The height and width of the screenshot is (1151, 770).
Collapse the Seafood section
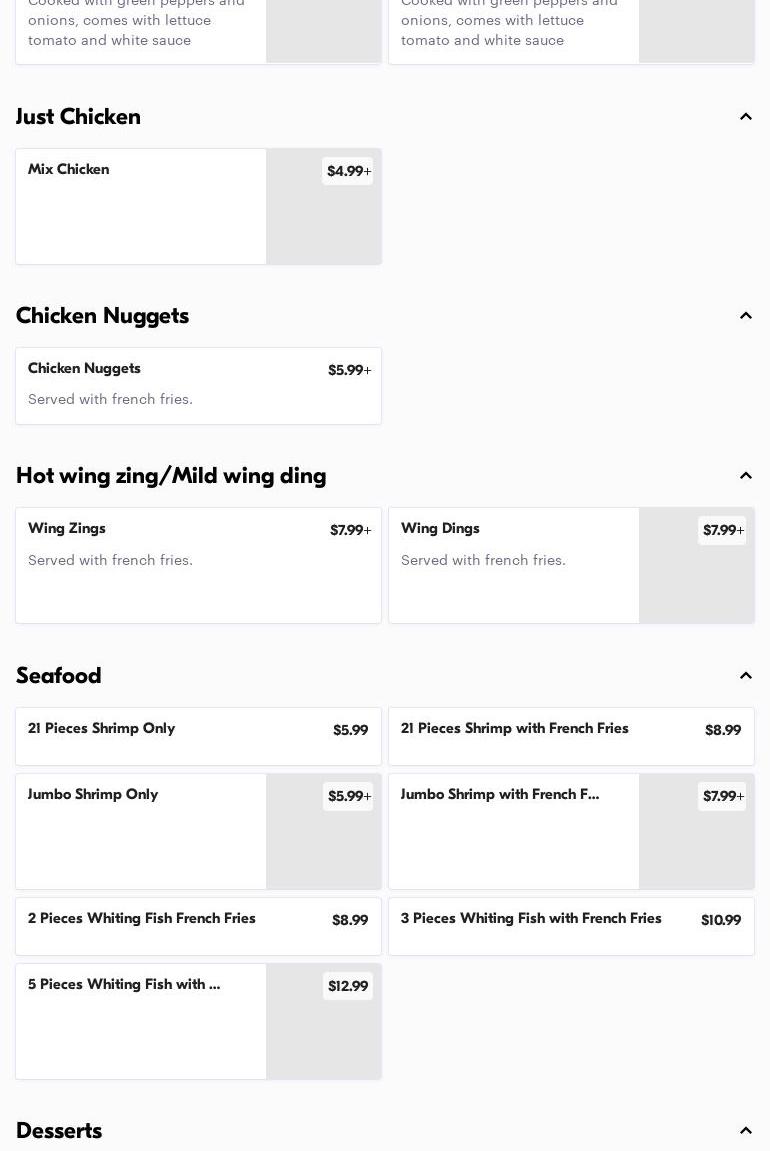[745, 676]
